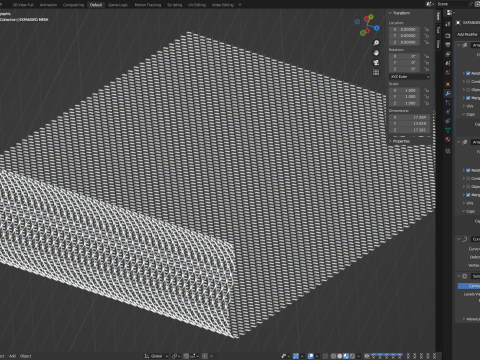Expand UVs section in first Array modifier
The height and width of the screenshot is (360, 480).
click(x=464, y=106)
